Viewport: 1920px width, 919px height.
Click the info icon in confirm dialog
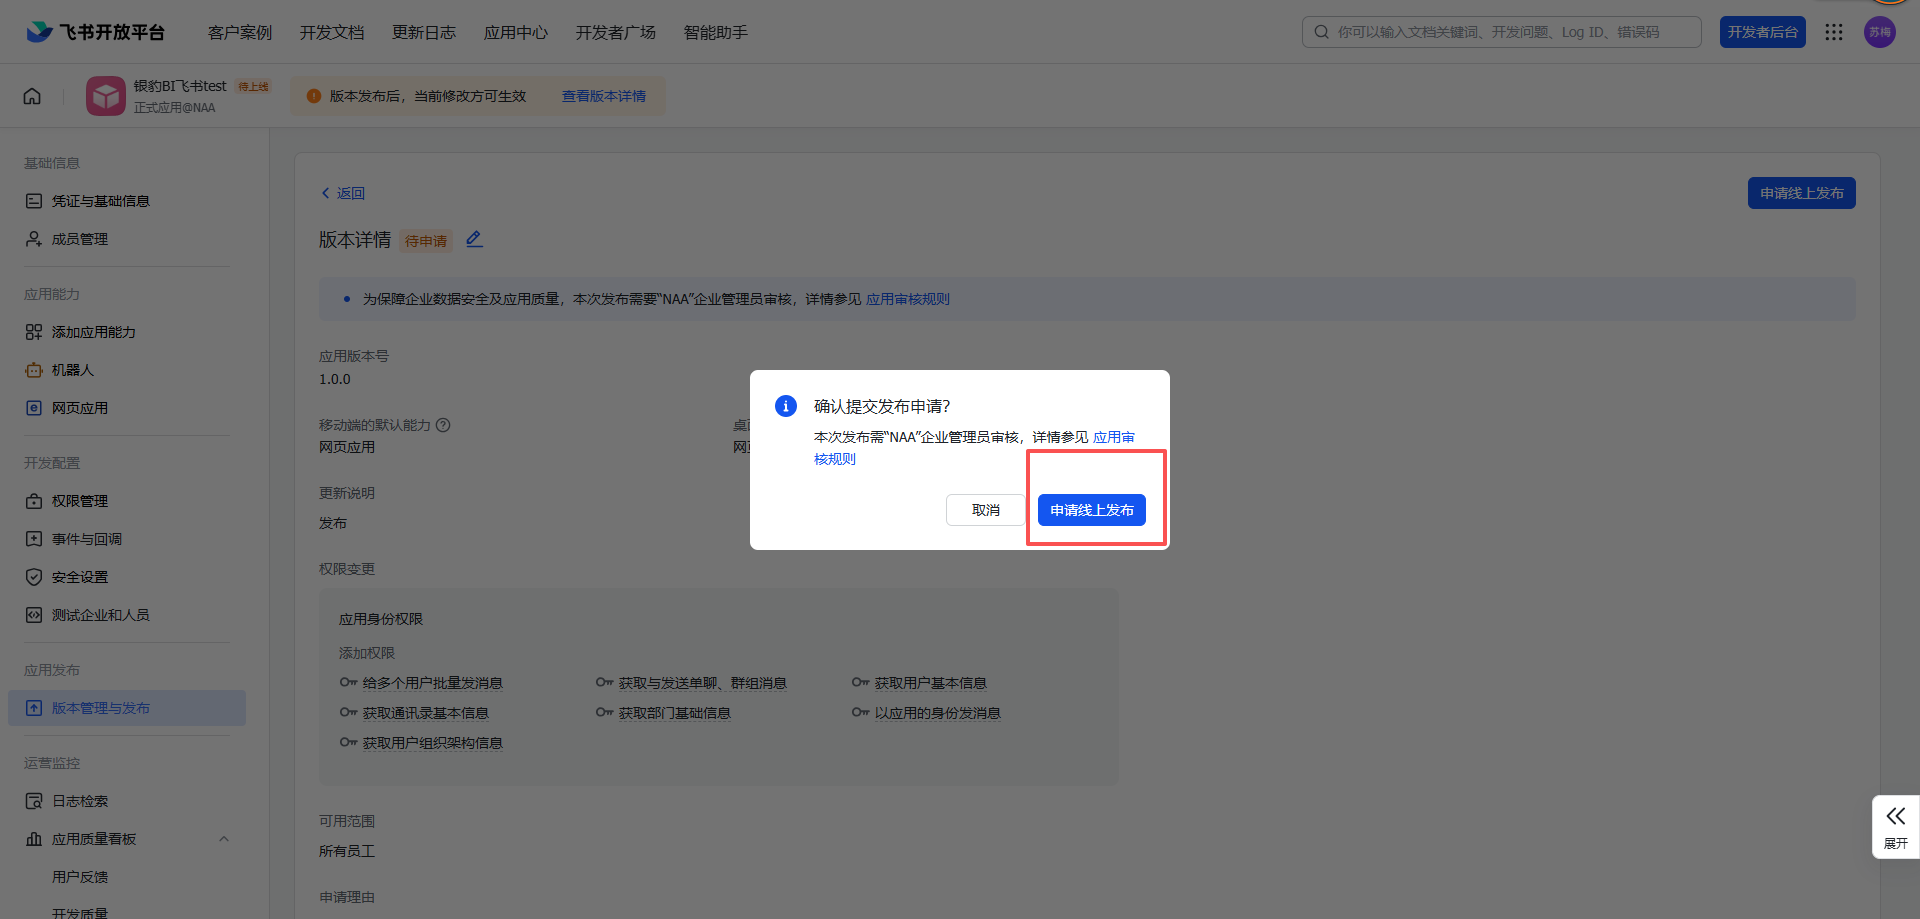pyautogui.click(x=785, y=406)
